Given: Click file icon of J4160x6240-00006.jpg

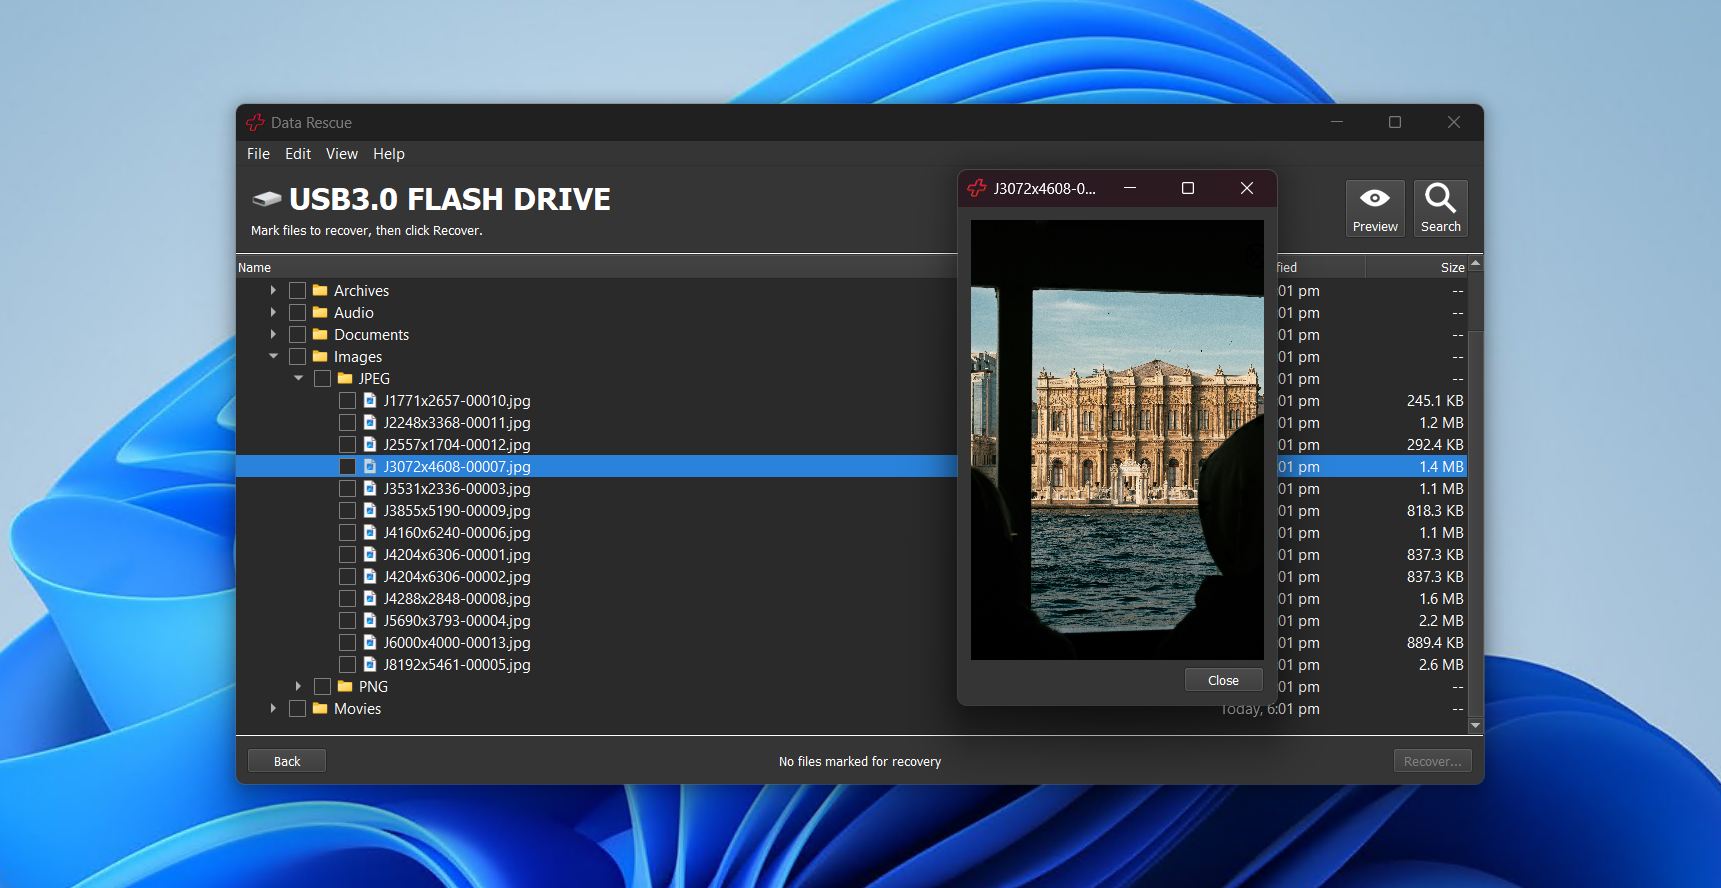Looking at the screenshot, I should (370, 532).
